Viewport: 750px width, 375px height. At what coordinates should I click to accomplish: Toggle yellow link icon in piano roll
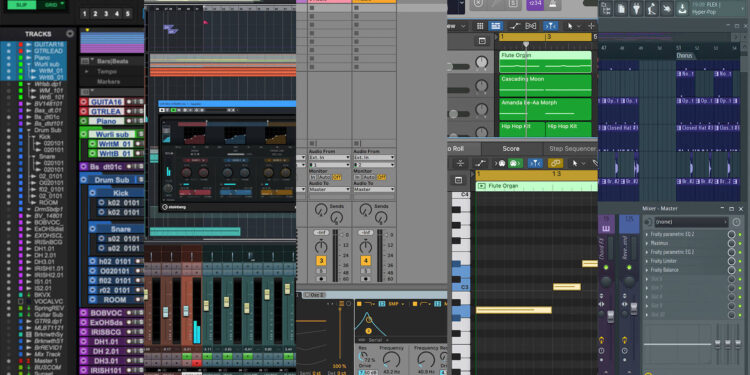coord(555,163)
